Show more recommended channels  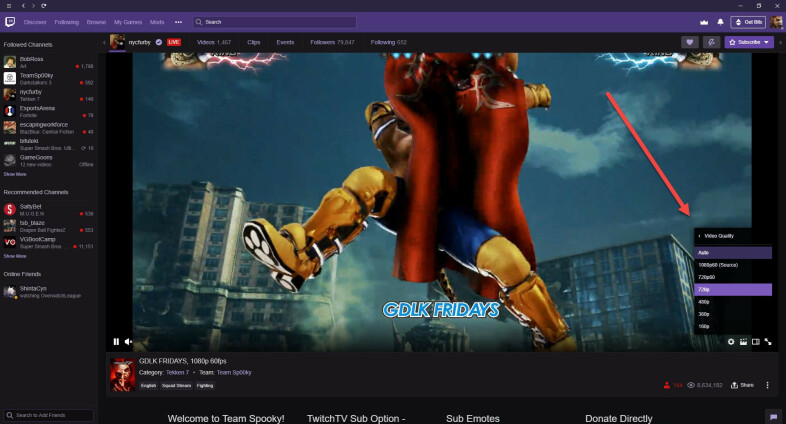coord(15,256)
